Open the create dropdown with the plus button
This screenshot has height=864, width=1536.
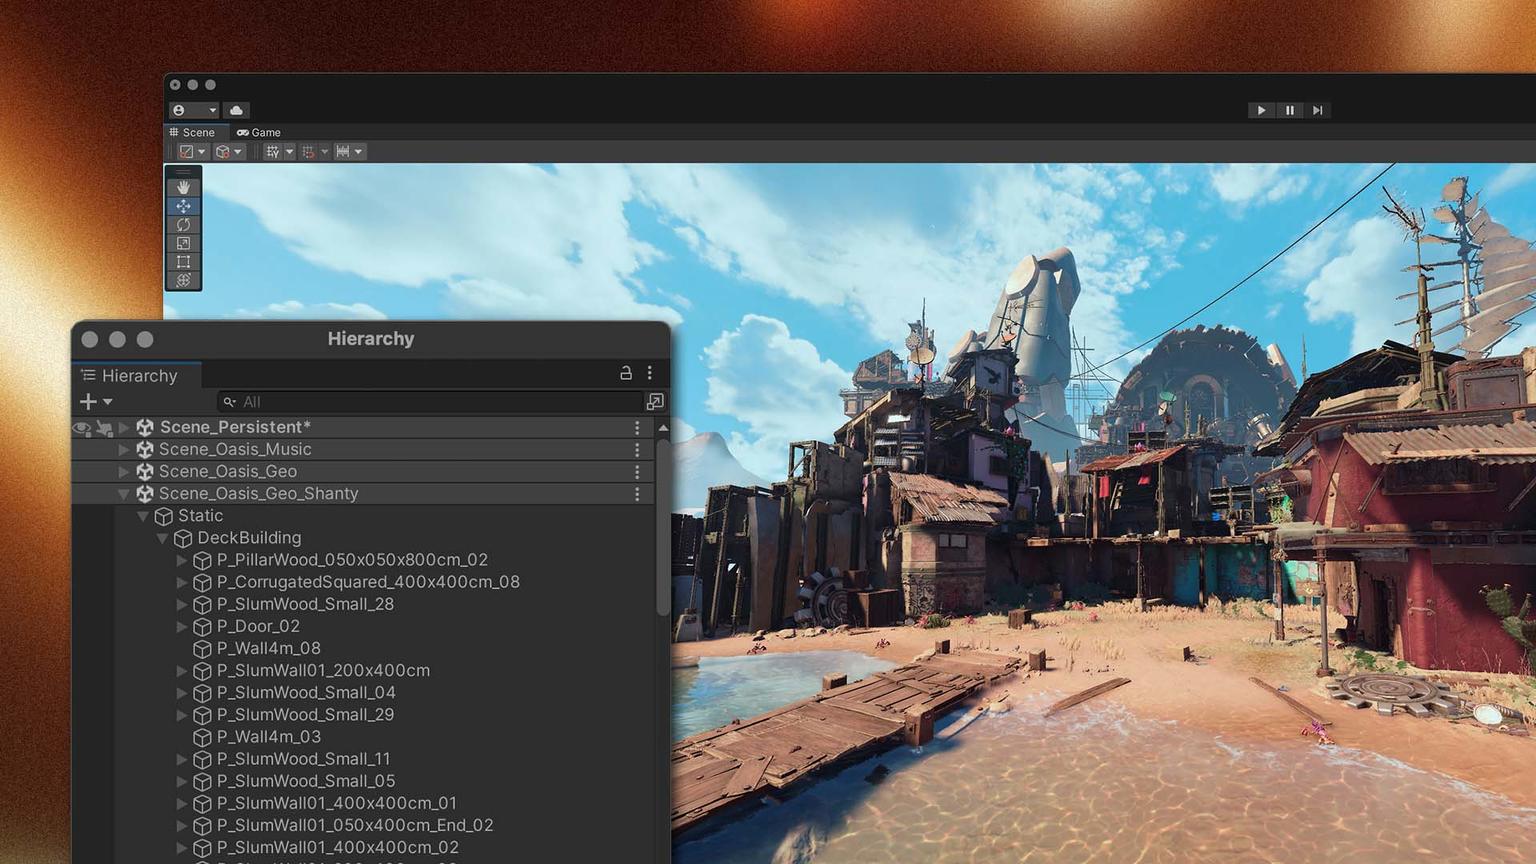[x=88, y=402]
